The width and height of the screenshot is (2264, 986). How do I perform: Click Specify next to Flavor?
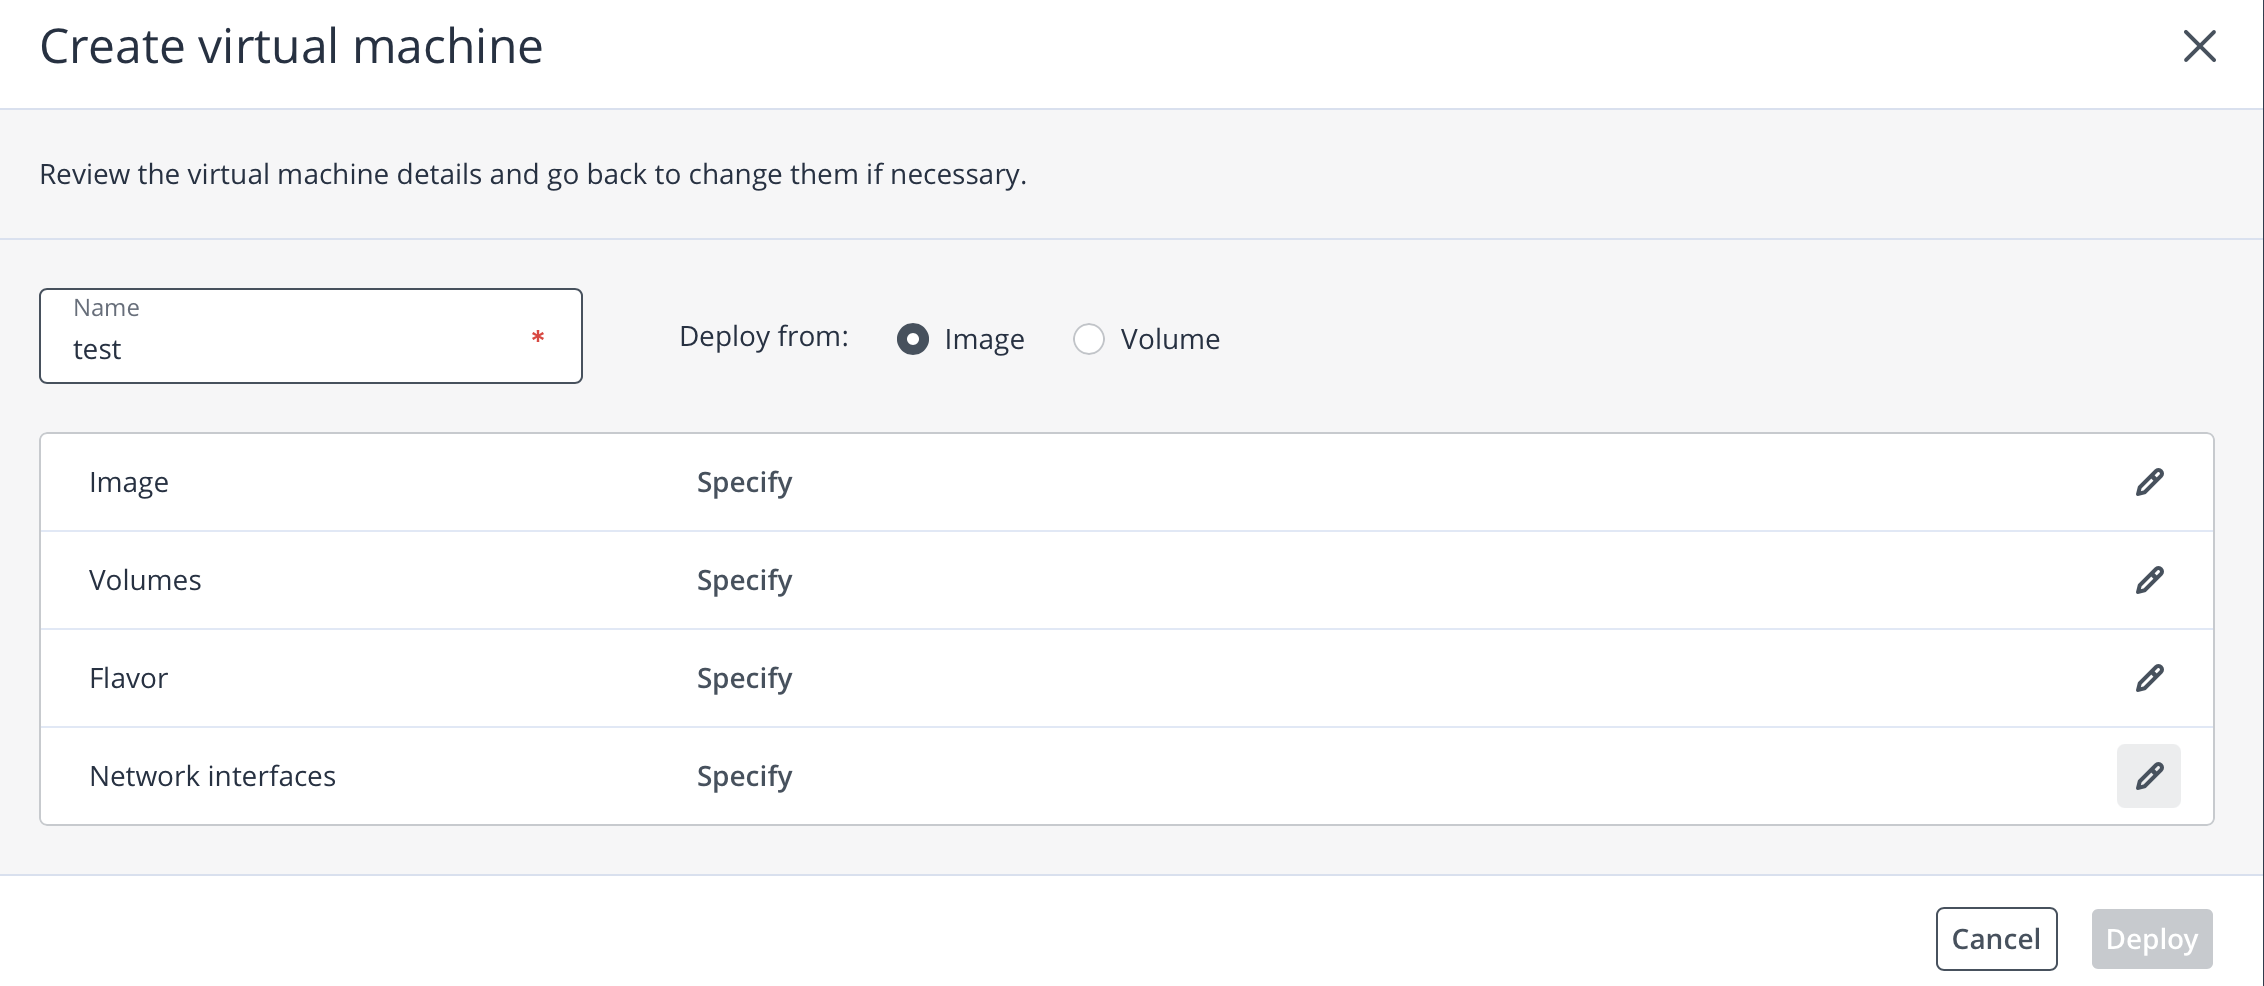point(744,678)
